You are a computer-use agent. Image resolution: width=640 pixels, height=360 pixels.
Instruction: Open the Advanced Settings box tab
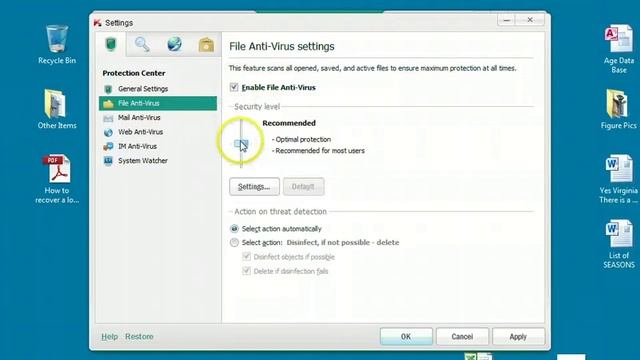206,44
